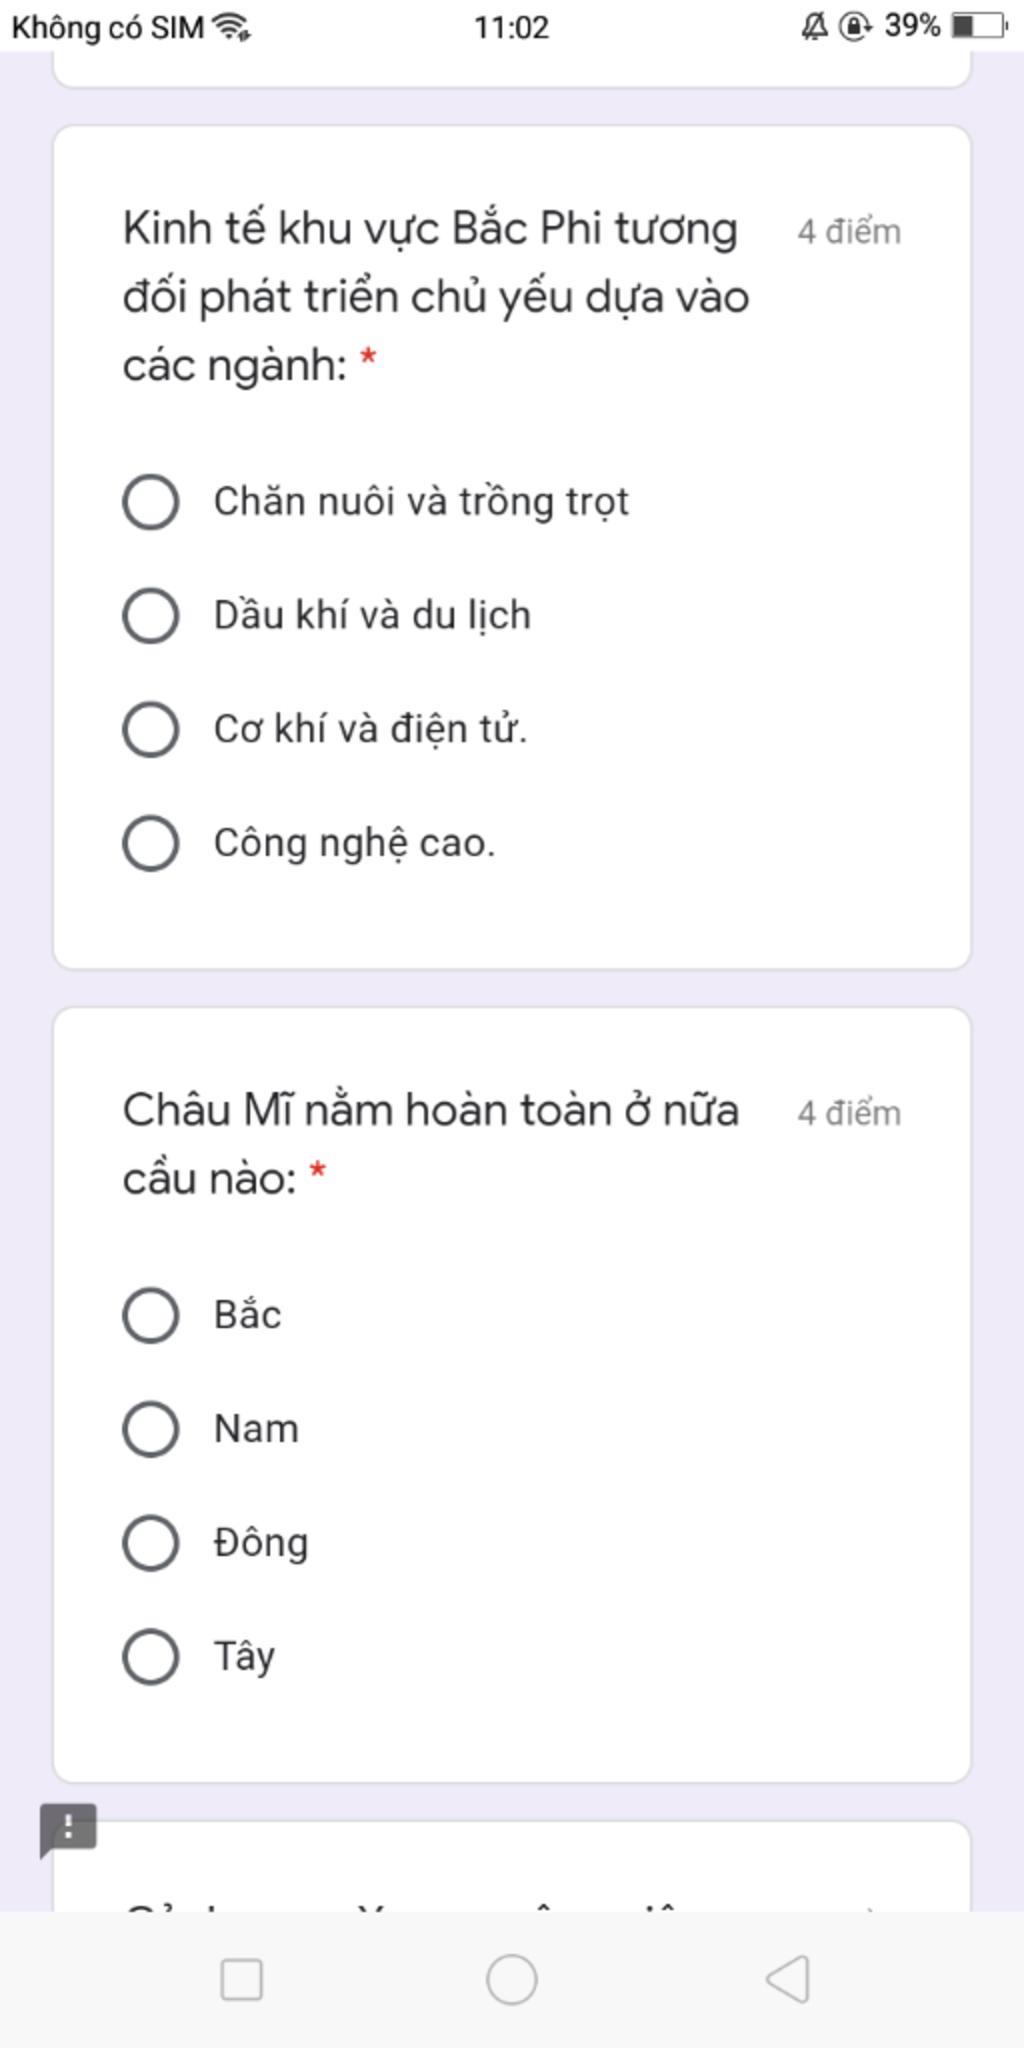Screen dimensions: 1024x2048
Task: Tap the rotation lock status icon
Action: (856, 26)
